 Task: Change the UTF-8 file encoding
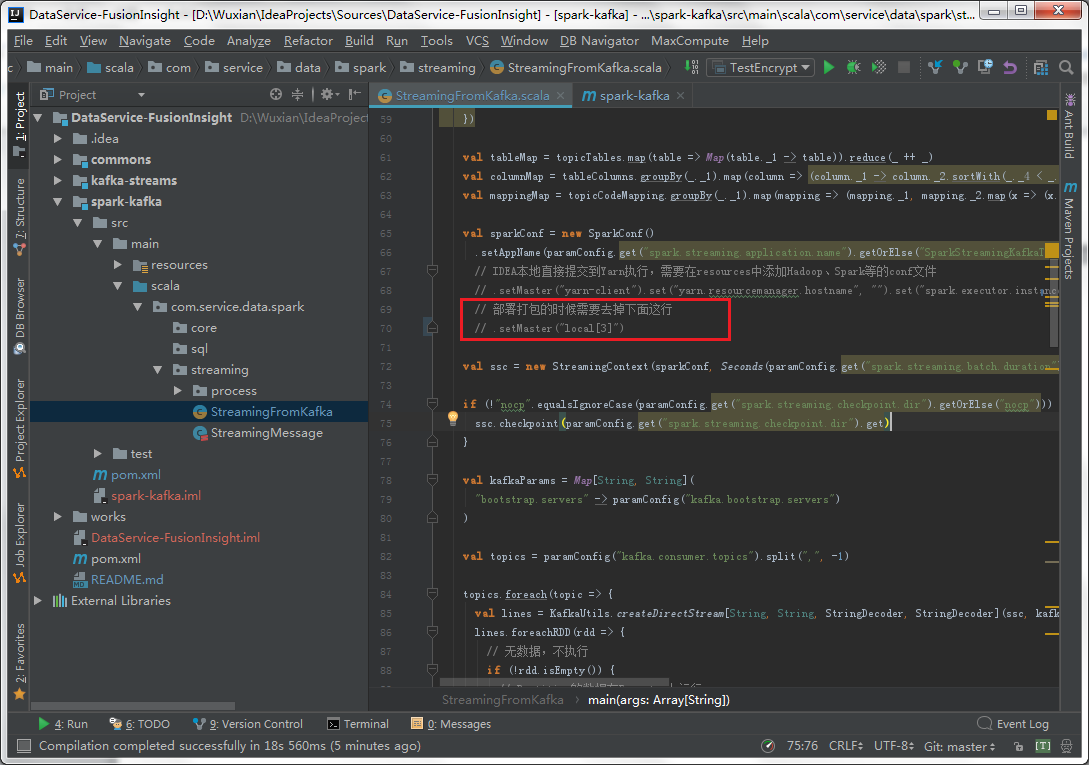(894, 746)
